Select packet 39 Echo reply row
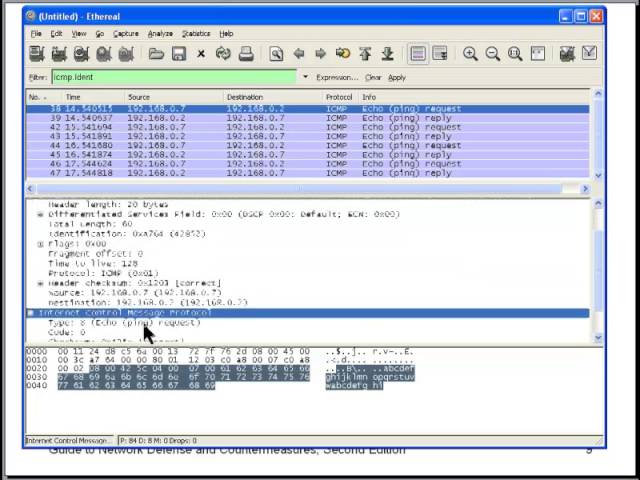 pyautogui.click(x=308, y=118)
